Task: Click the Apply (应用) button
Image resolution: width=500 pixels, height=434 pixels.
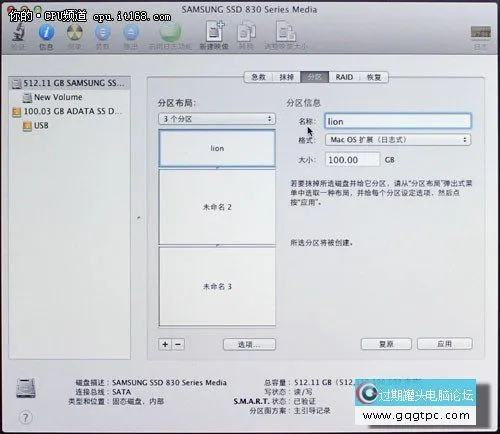Action: [x=445, y=344]
